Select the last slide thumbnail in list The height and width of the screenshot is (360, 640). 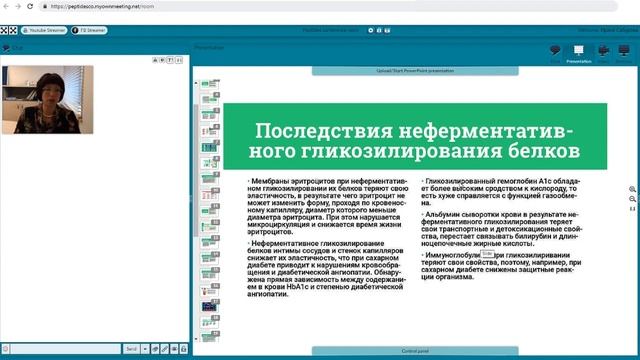210,337
